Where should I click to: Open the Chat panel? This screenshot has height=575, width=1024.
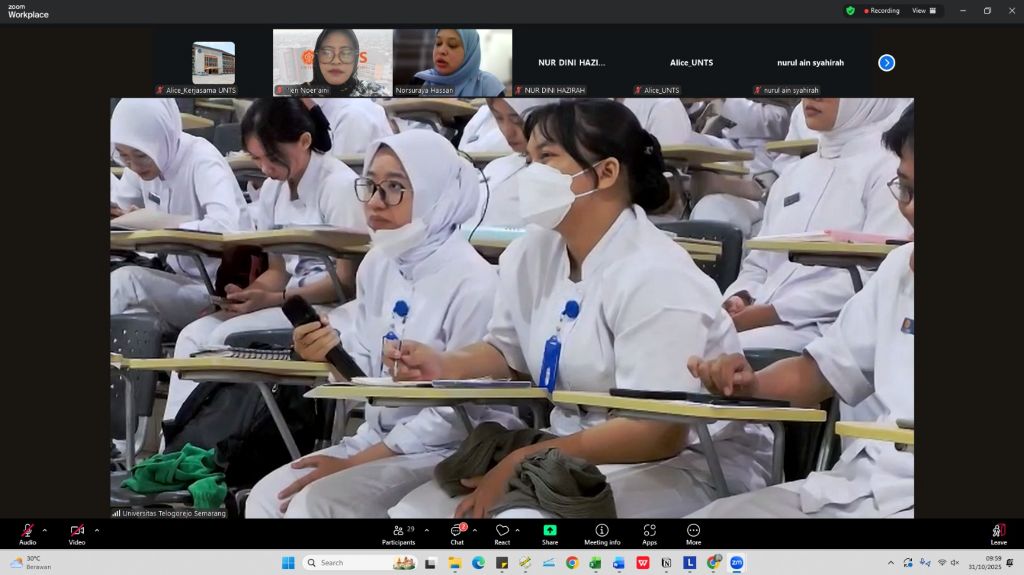457,532
